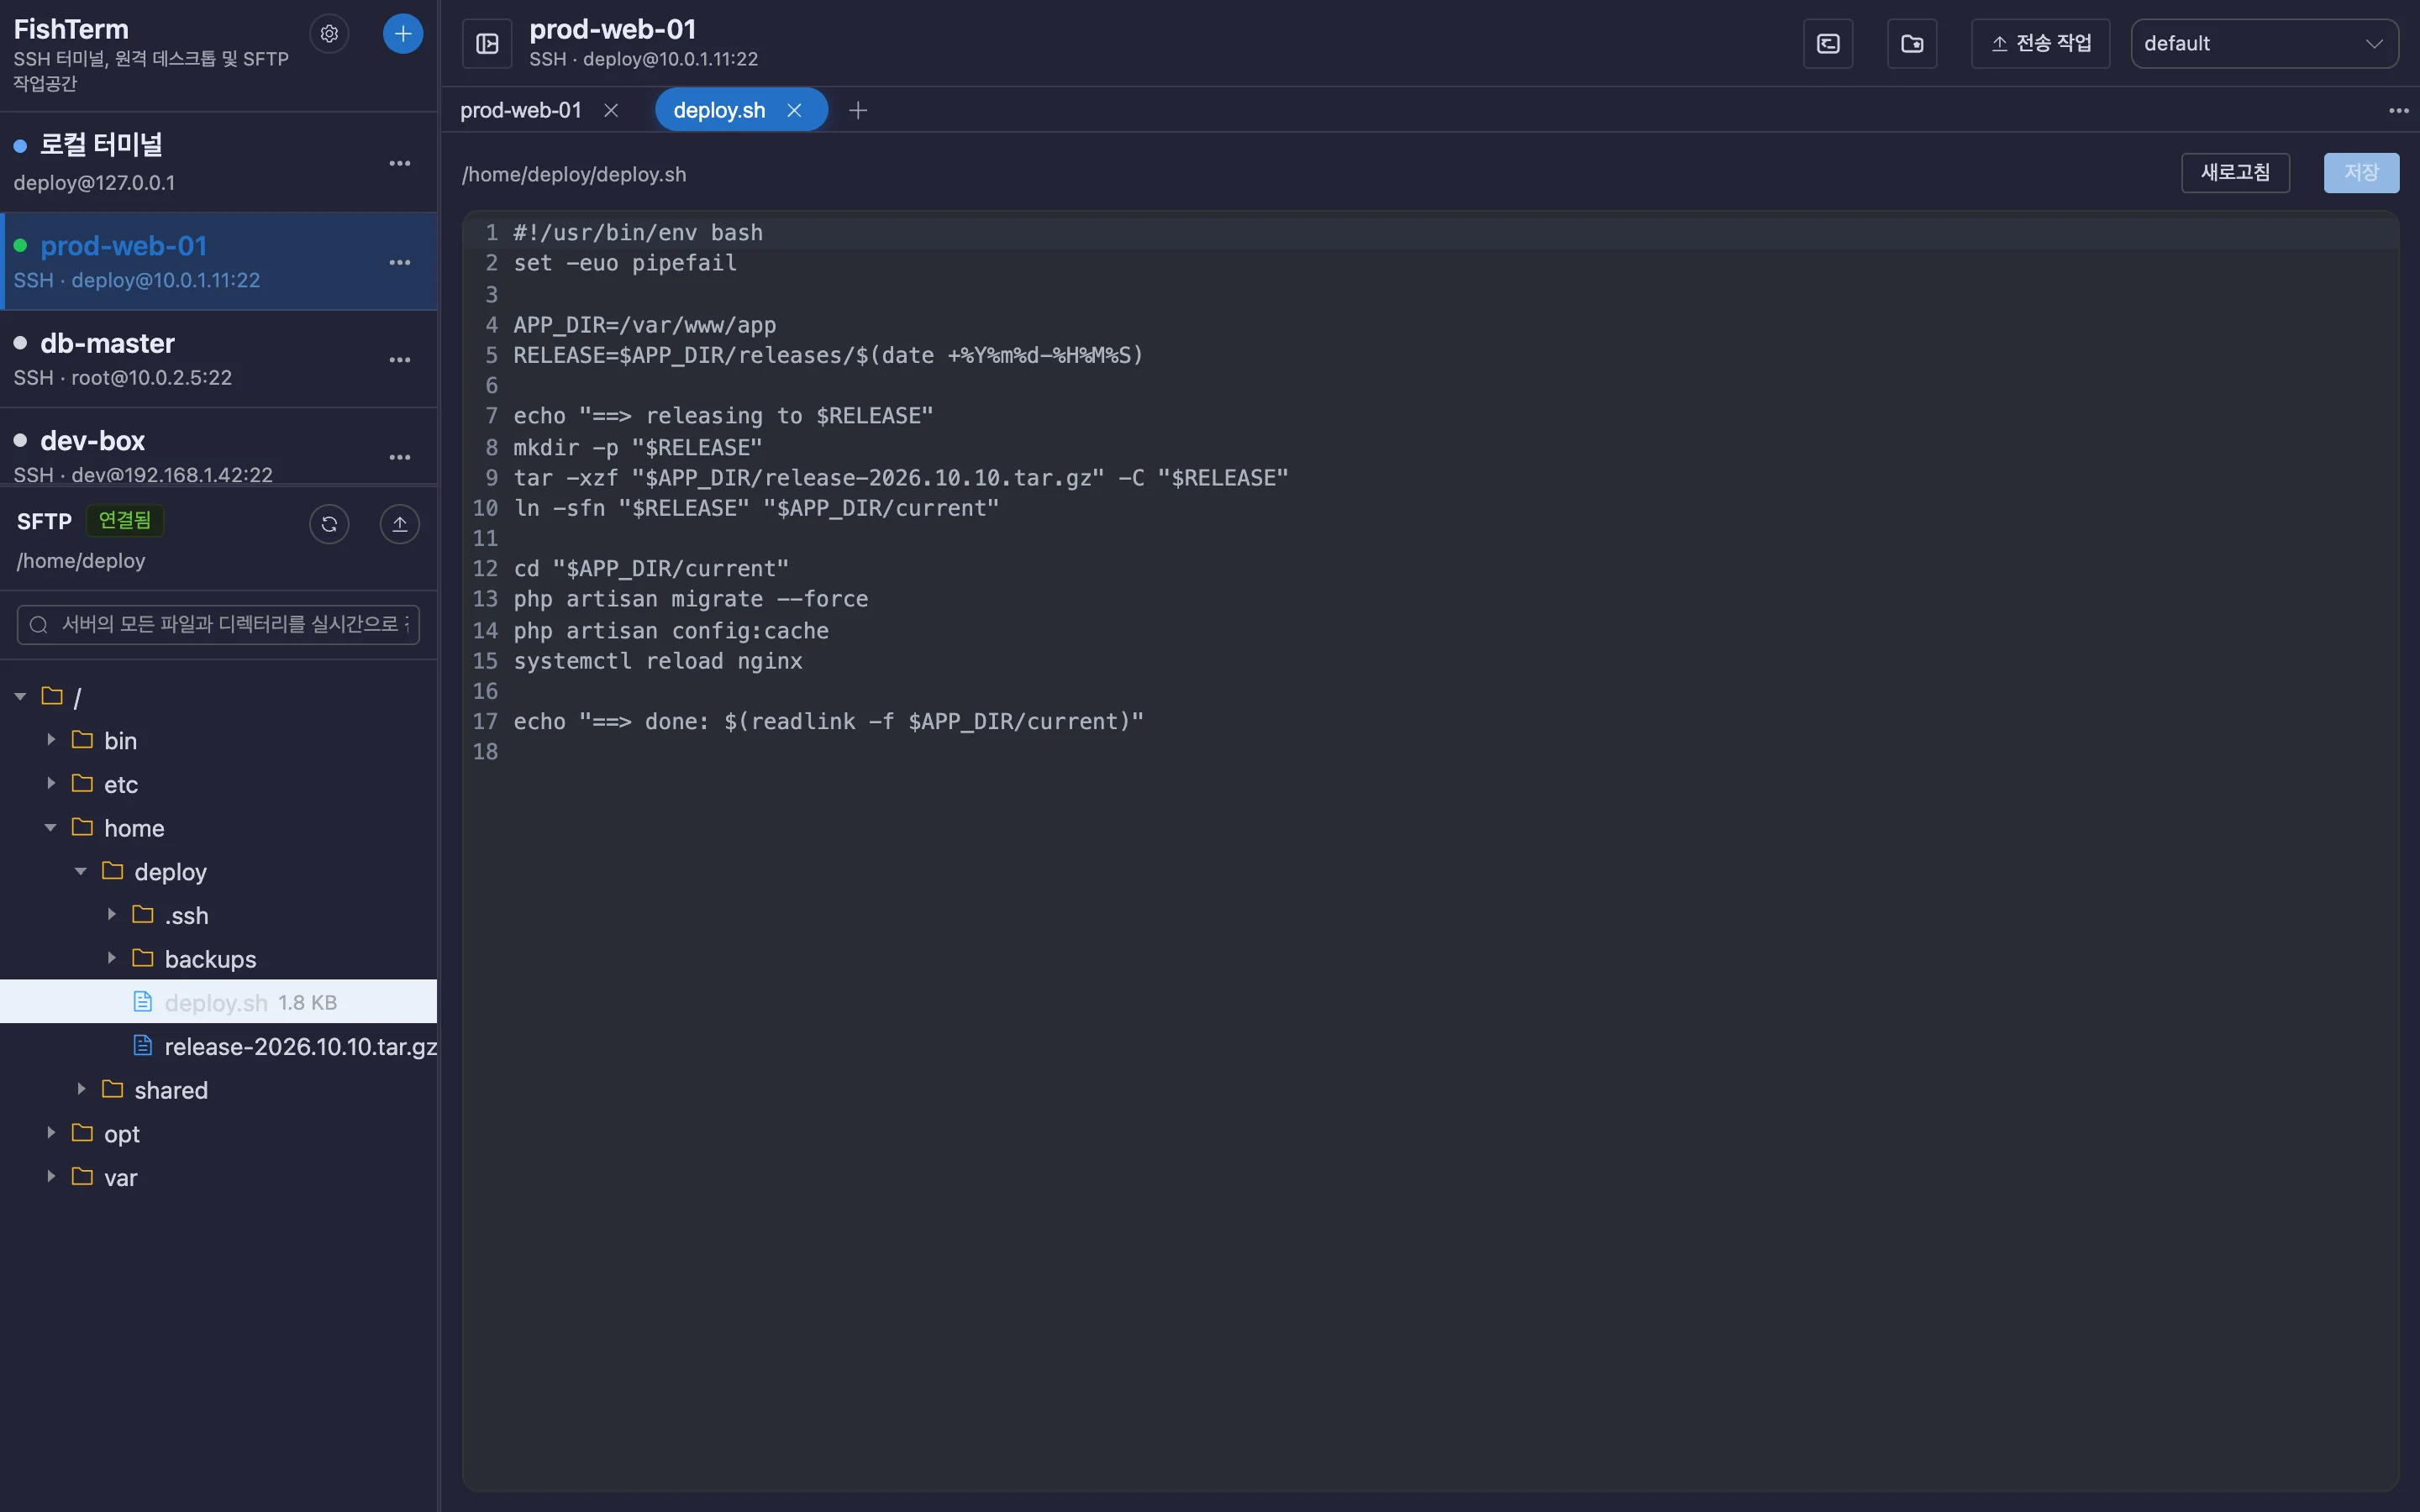The image size is (2420, 1512).
Task: Select the deploy.sh tab
Action: [x=719, y=110]
